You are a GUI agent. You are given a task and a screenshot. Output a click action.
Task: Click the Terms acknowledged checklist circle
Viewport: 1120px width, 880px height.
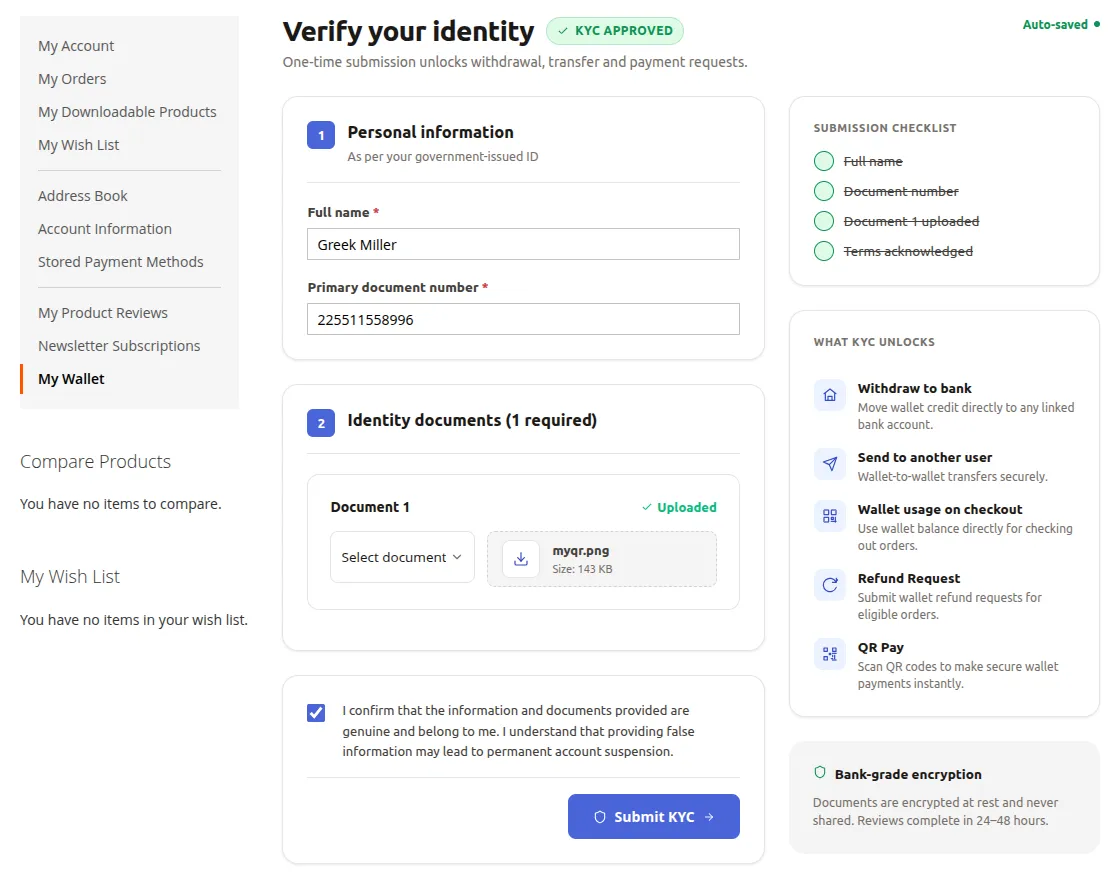[x=824, y=251]
